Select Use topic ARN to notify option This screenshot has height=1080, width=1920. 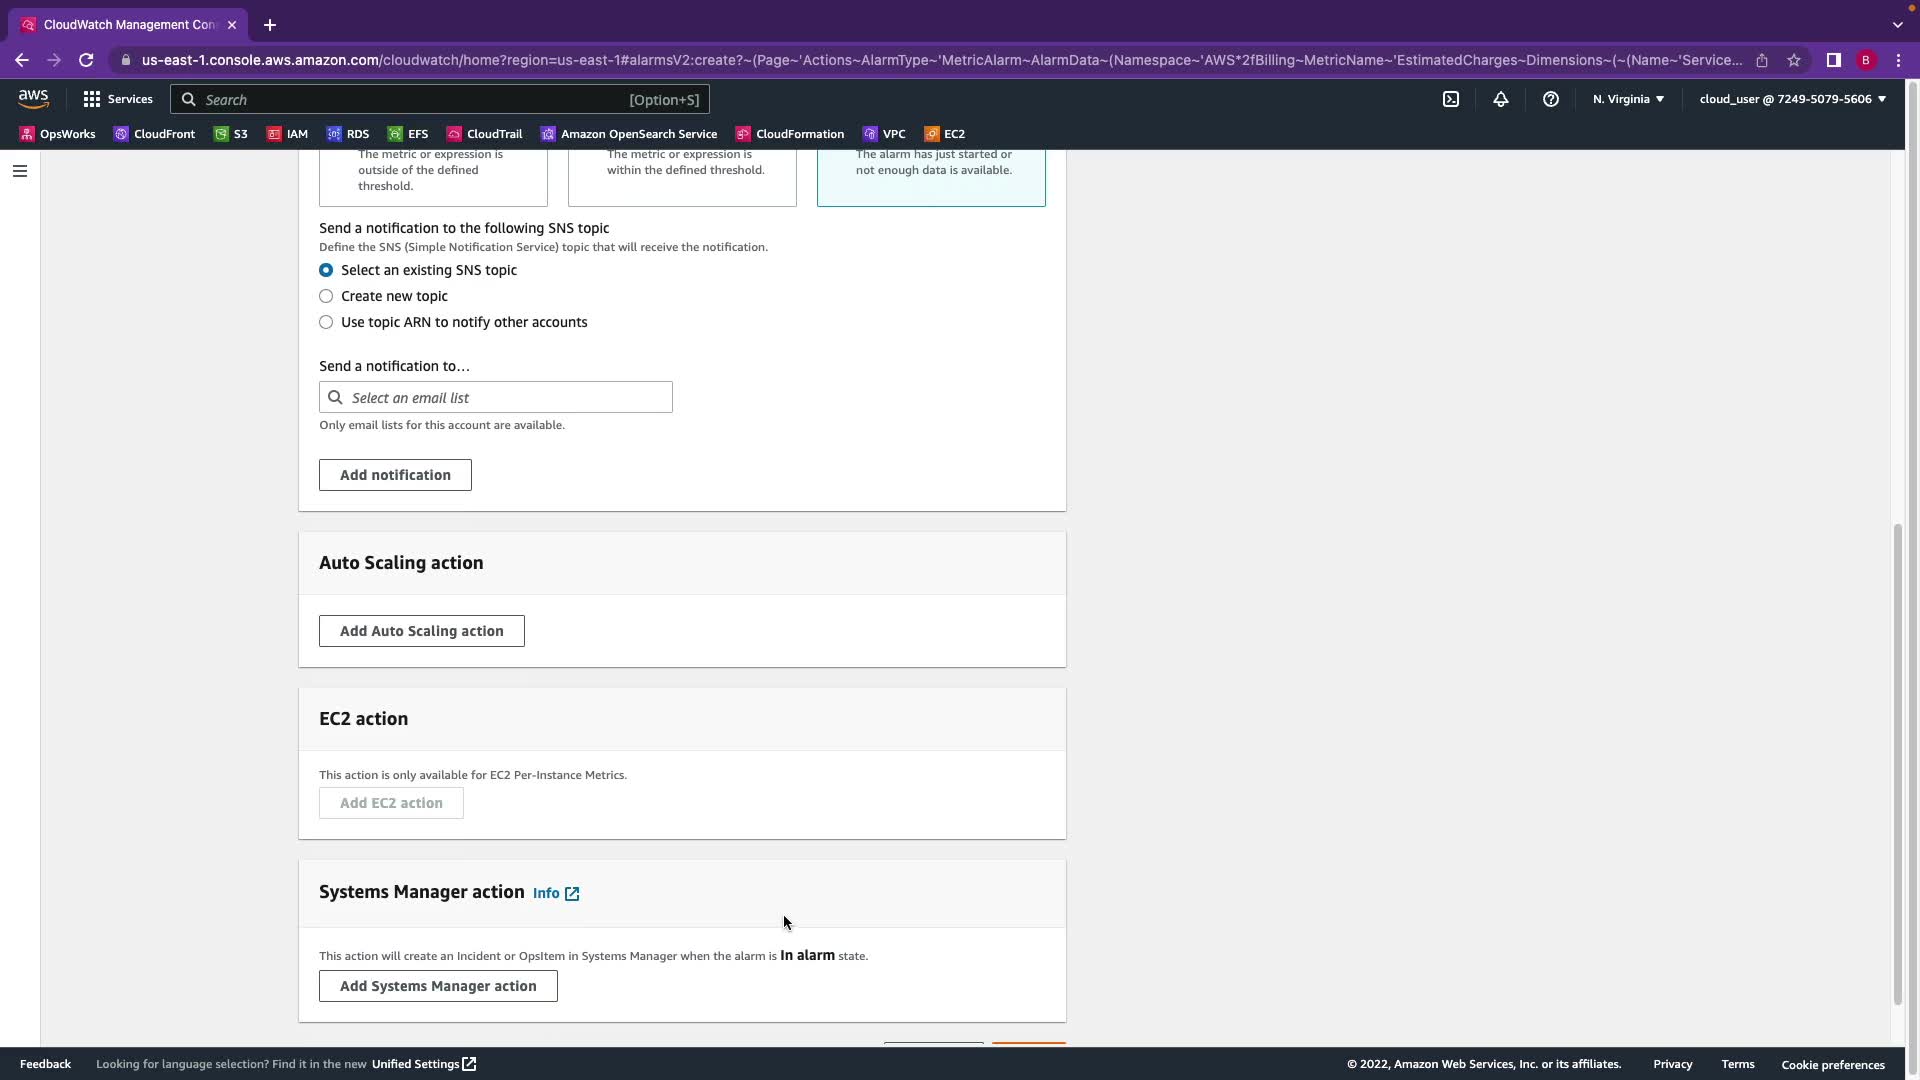tap(326, 322)
